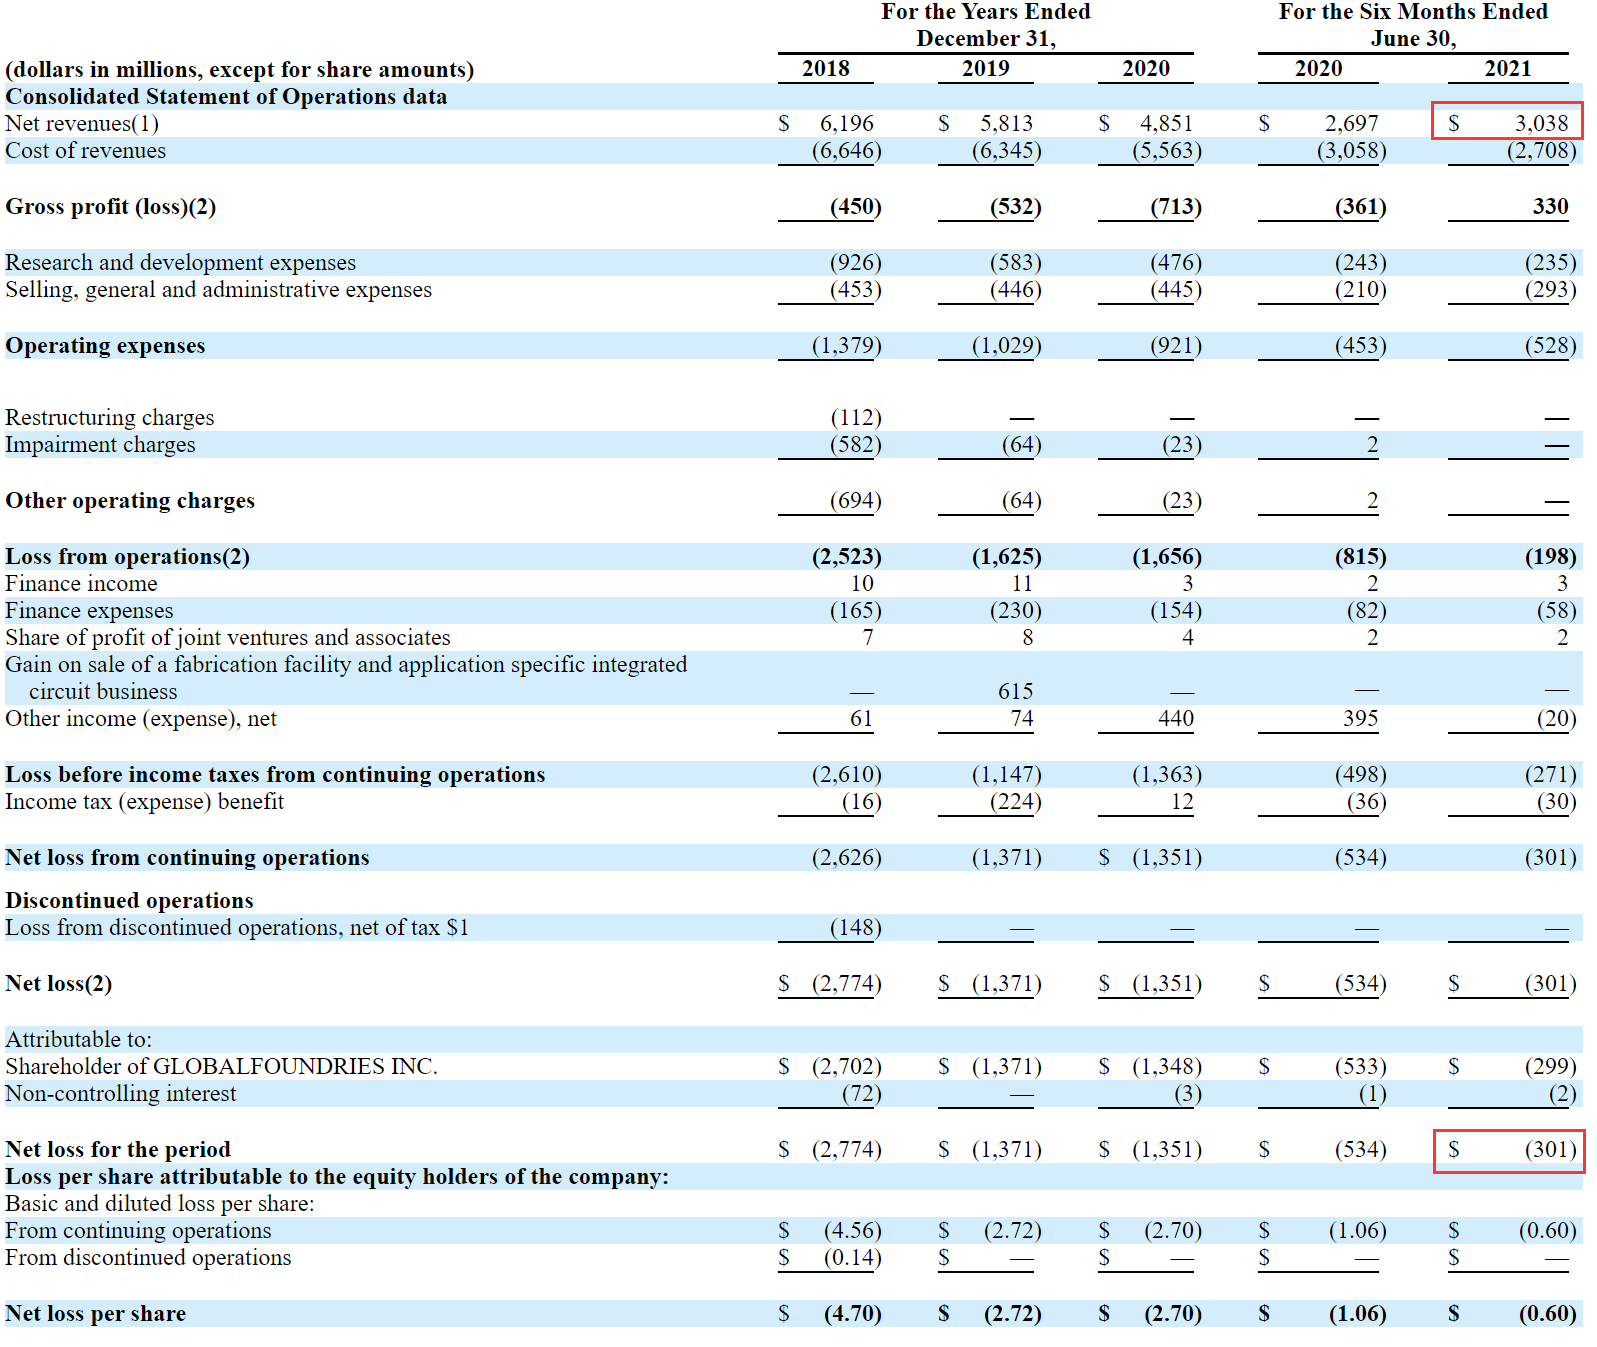Click the "Restructuring charges" row label
The height and width of the screenshot is (1347, 1597).
point(110,417)
